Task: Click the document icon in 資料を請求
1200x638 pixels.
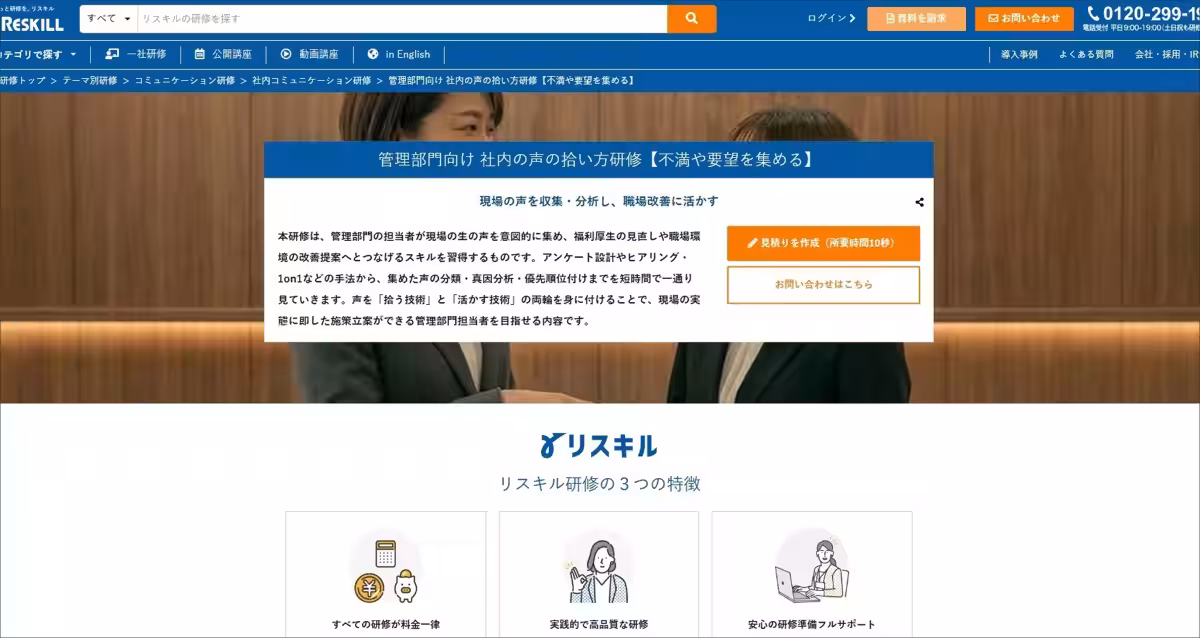Action: pyautogui.click(x=890, y=18)
